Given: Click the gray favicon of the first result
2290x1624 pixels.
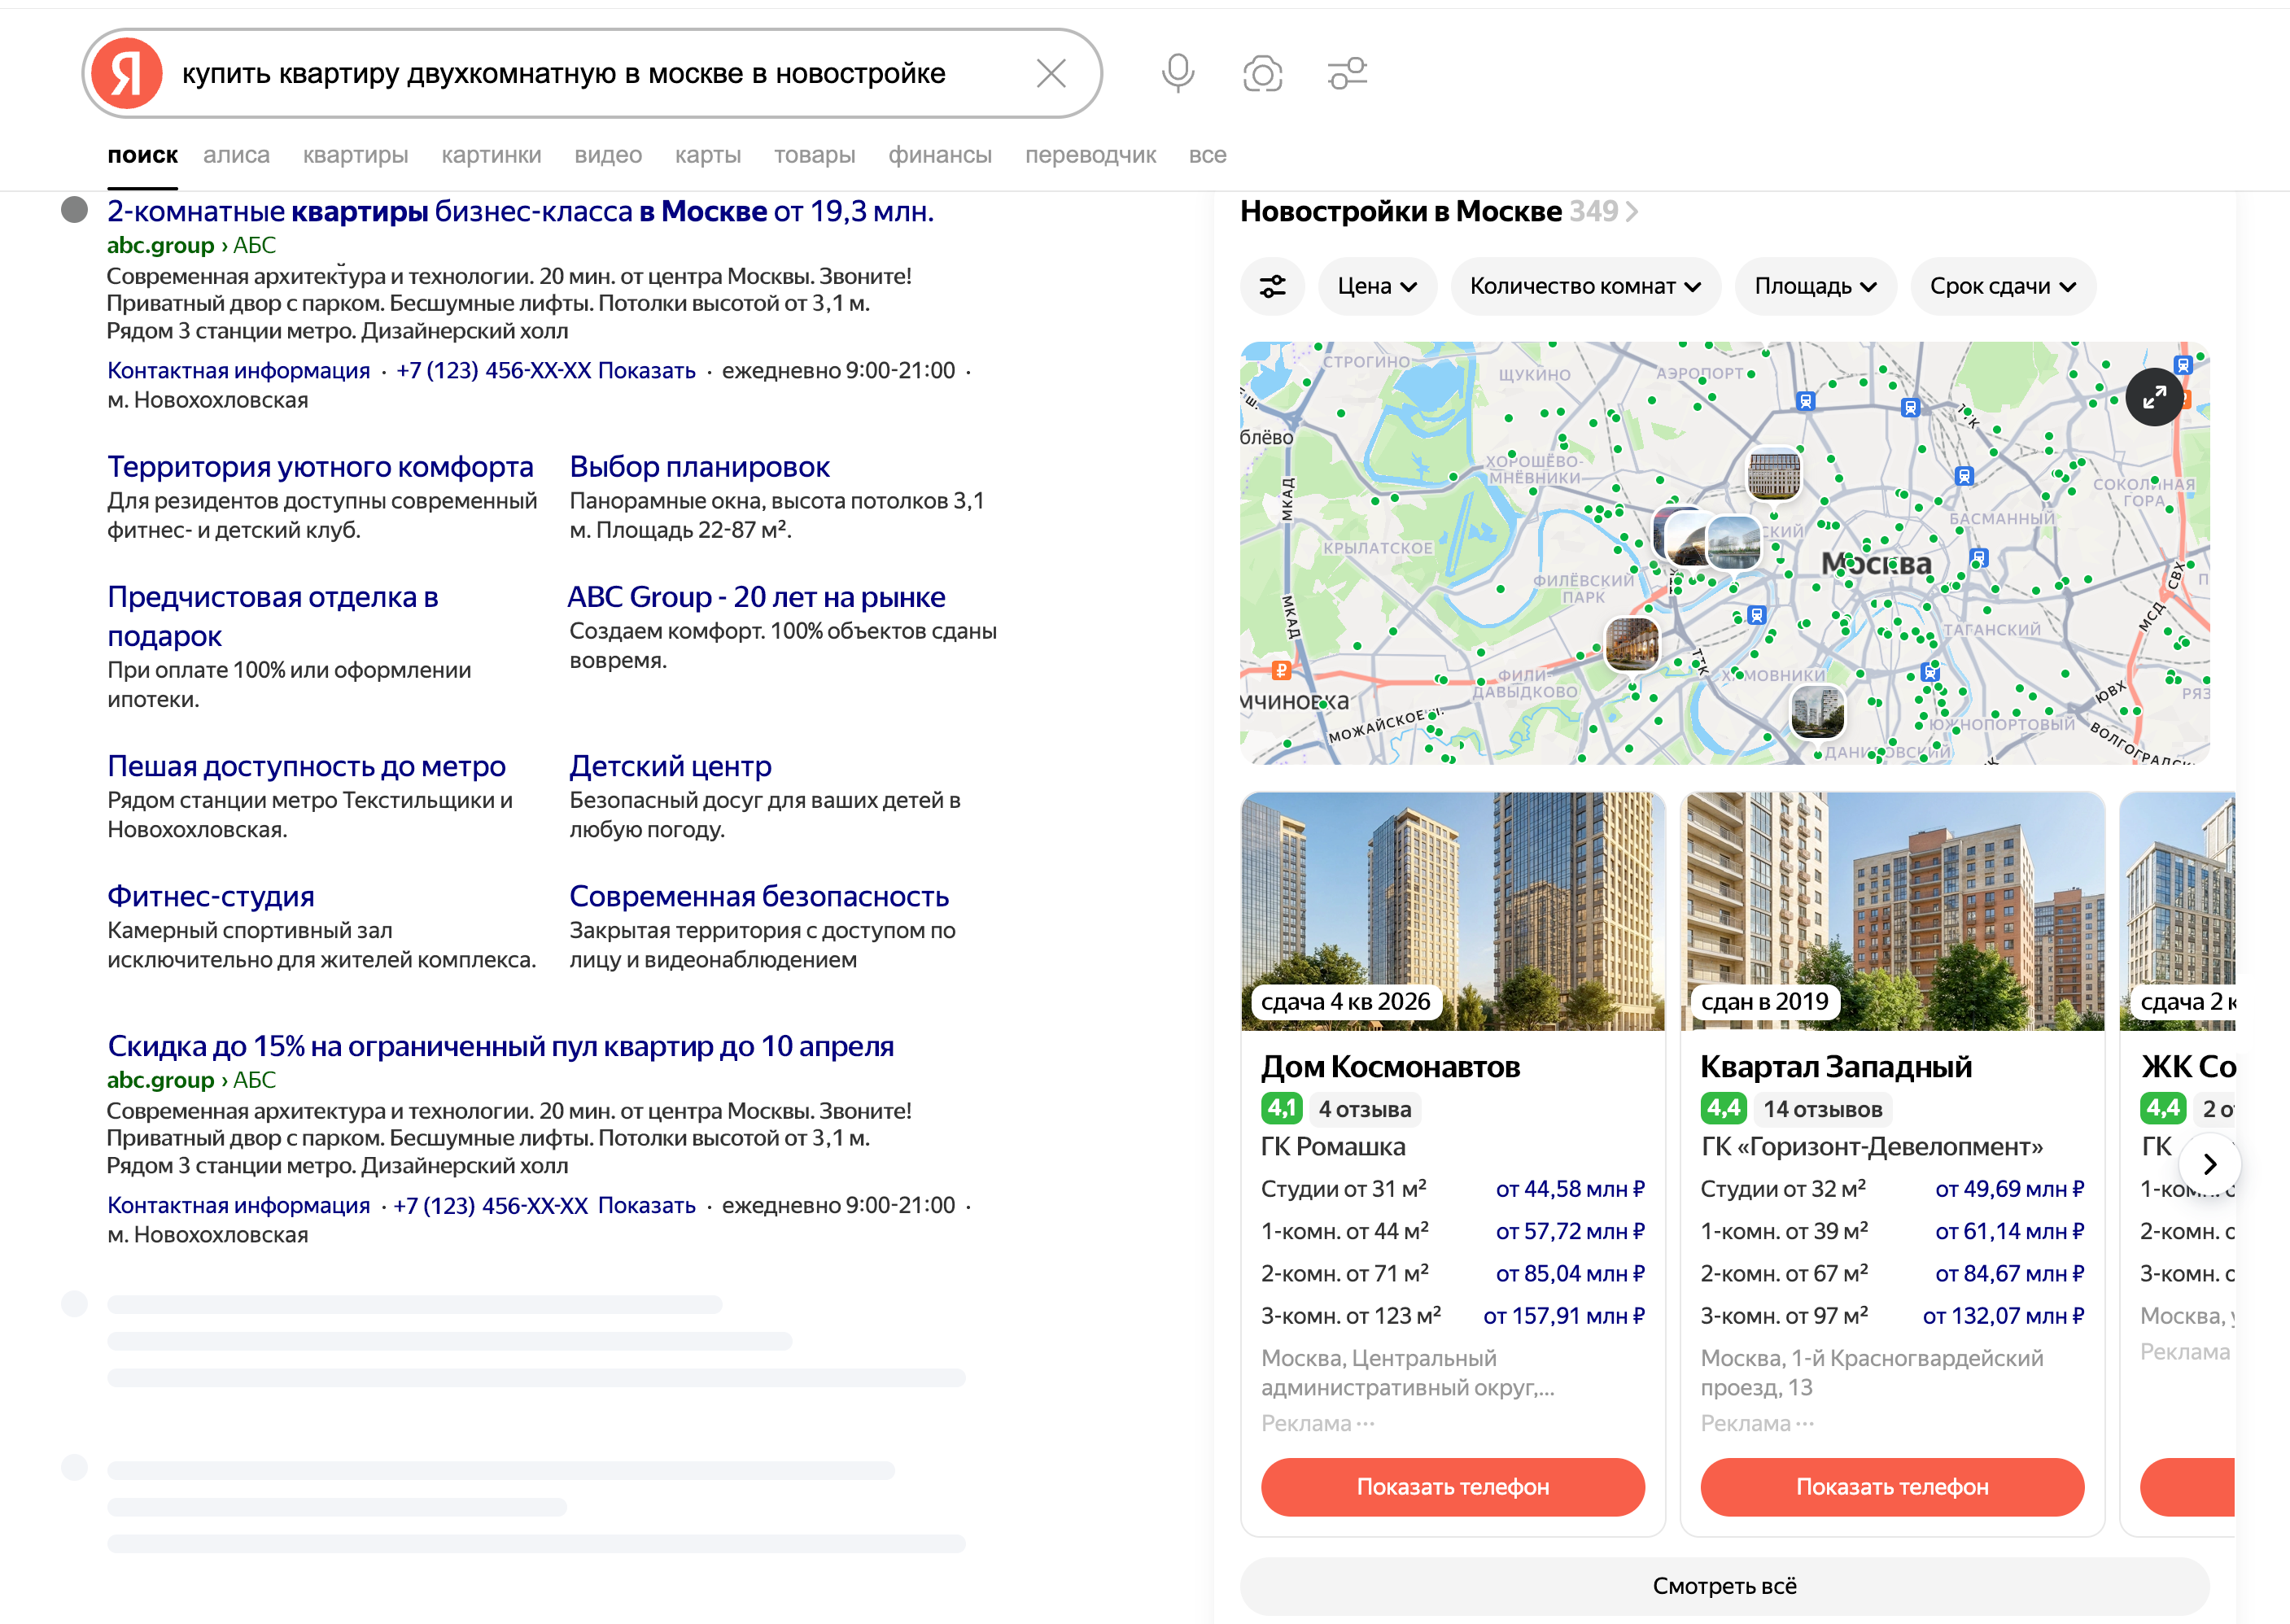Looking at the screenshot, I should click(x=74, y=210).
